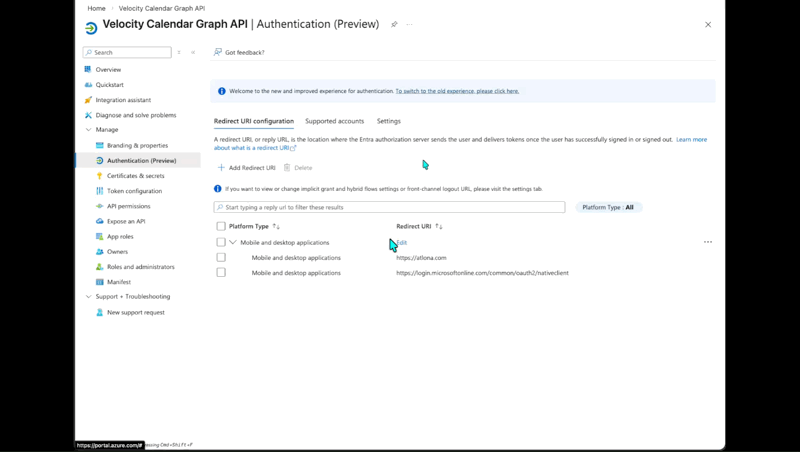The image size is (800, 452).
Task: Collapse the Support + Troubleshooting section chevron
Action: 88,296
